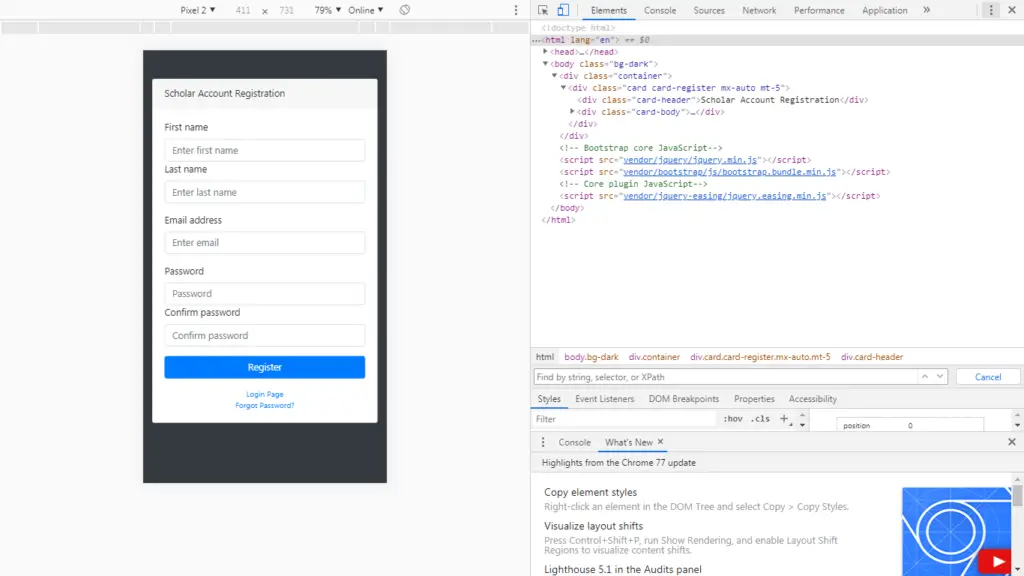Activate the inspect element picker icon
Screen dimensions: 1024x576
point(543,10)
